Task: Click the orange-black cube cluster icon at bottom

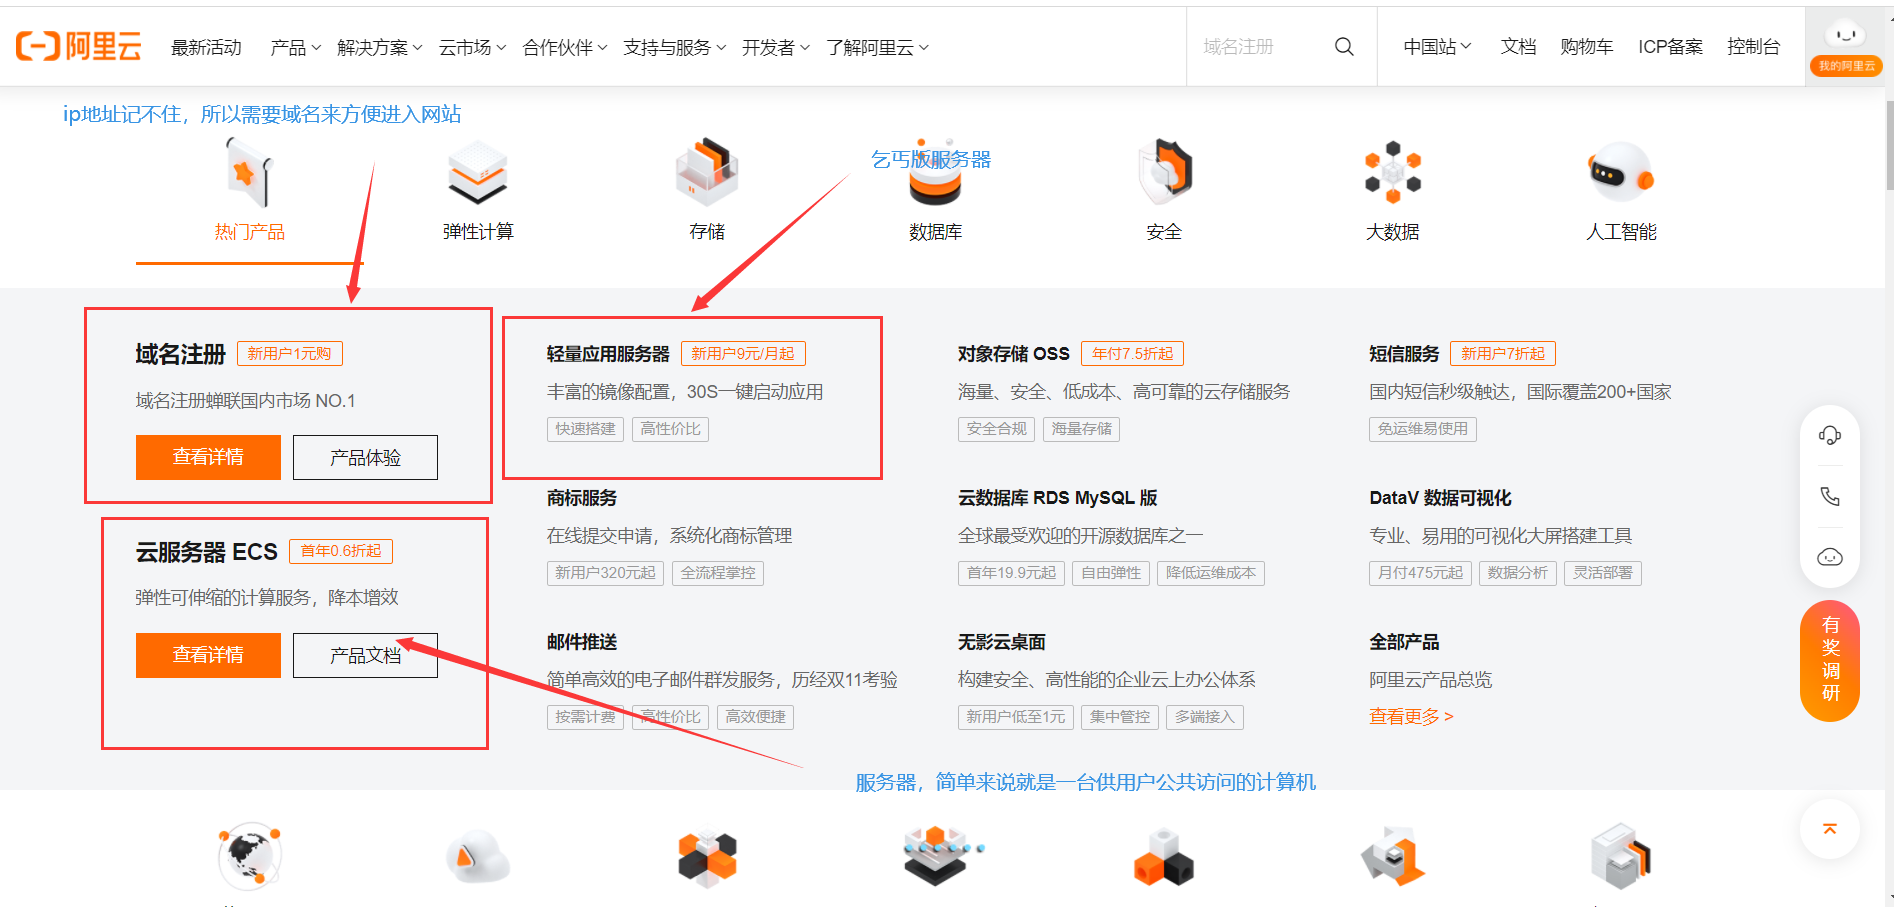Action: coord(707,856)
